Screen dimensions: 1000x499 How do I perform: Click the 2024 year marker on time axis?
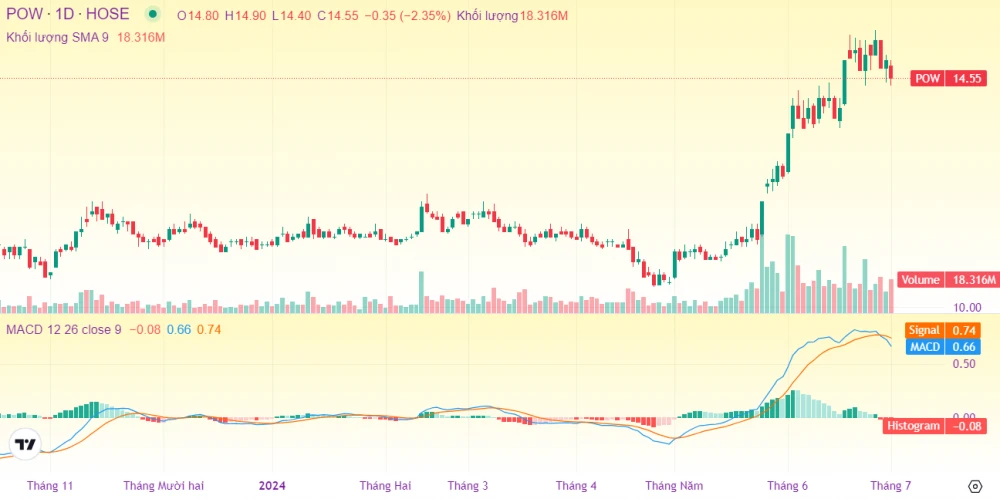(272, 486)
